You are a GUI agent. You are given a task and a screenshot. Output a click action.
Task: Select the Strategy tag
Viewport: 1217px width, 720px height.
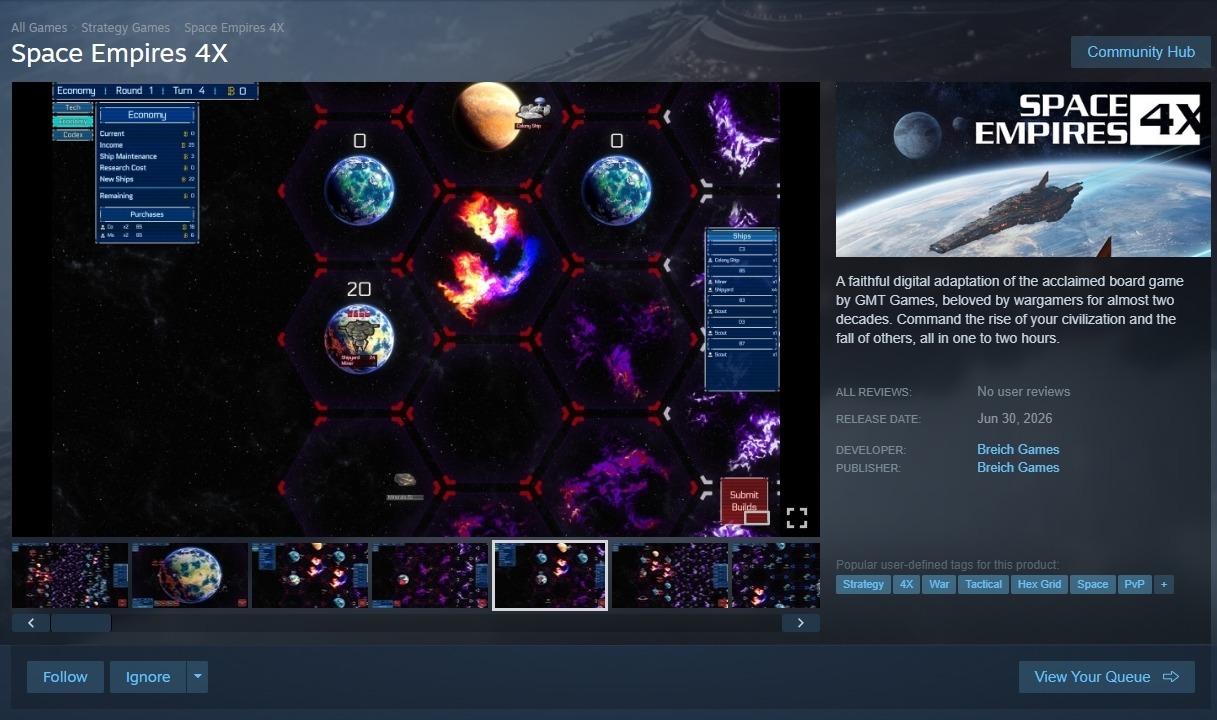pos(863,584)
